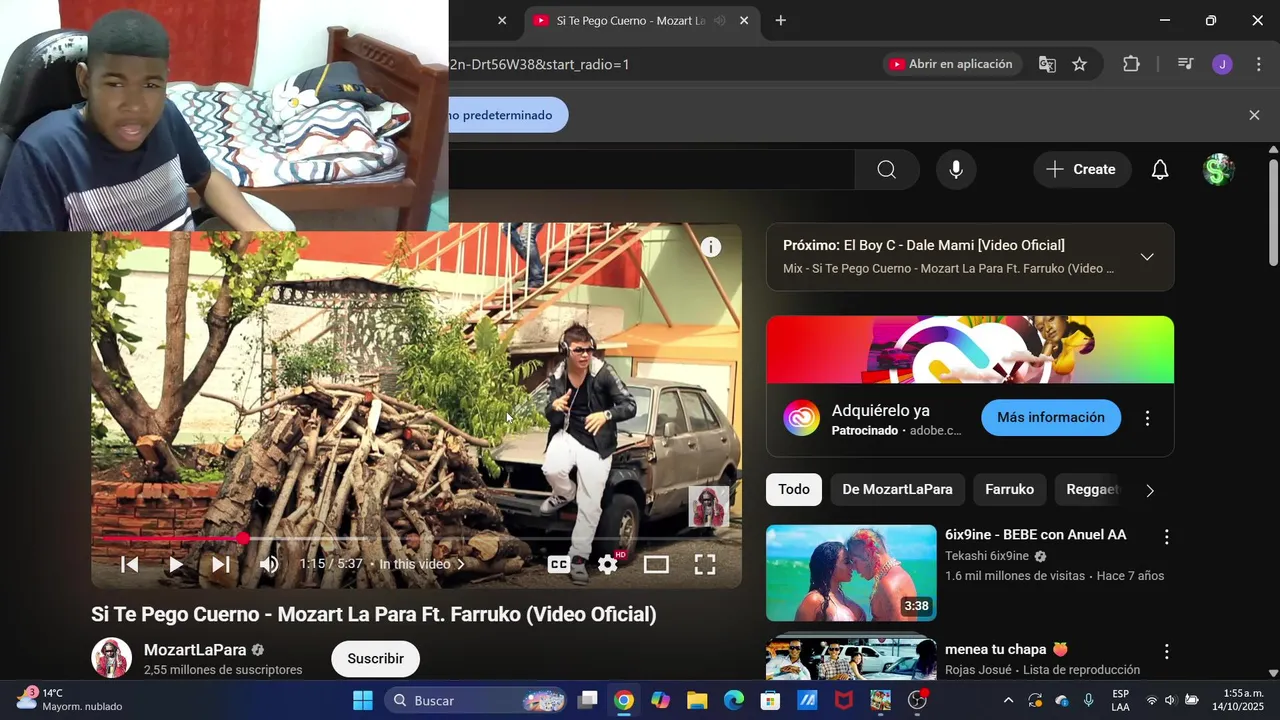Toggle closed captions on the video
This screenshot has height=720, width=1280.
559,564
